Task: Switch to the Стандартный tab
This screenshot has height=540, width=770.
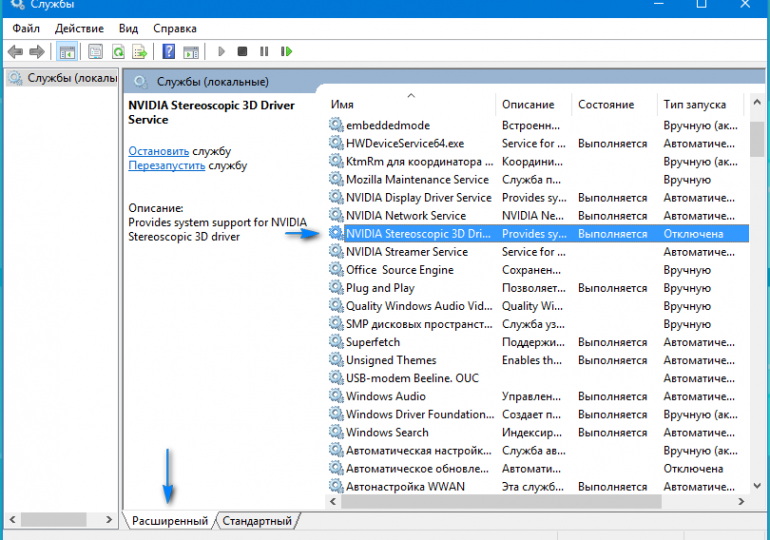Action: (x=257, y=521)
